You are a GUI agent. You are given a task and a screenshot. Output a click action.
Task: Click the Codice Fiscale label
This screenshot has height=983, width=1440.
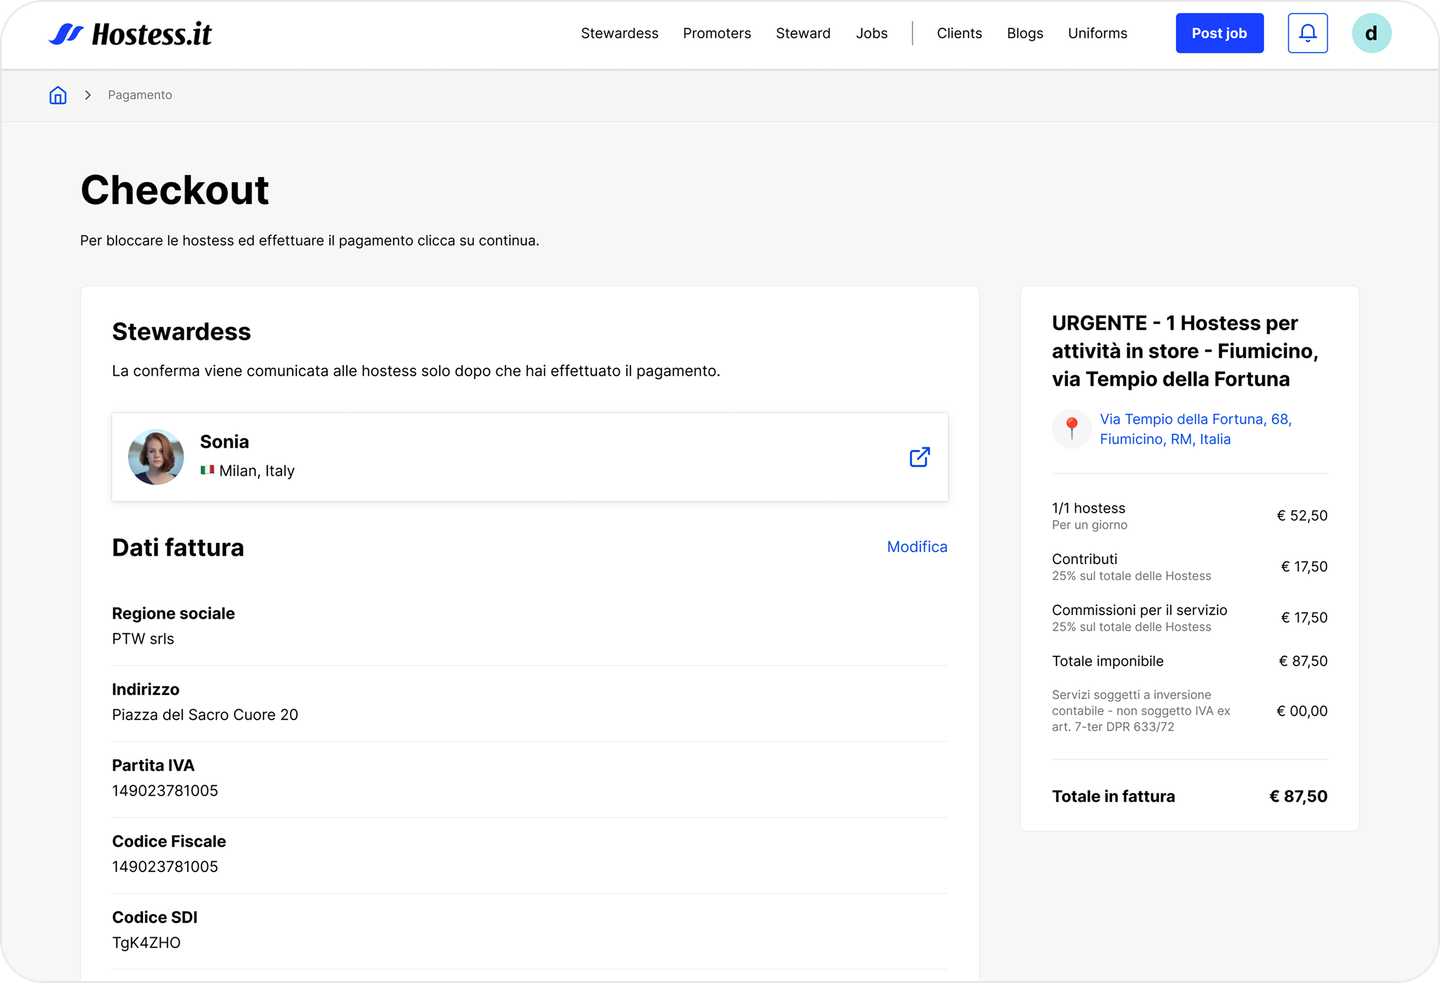[169, 842]
